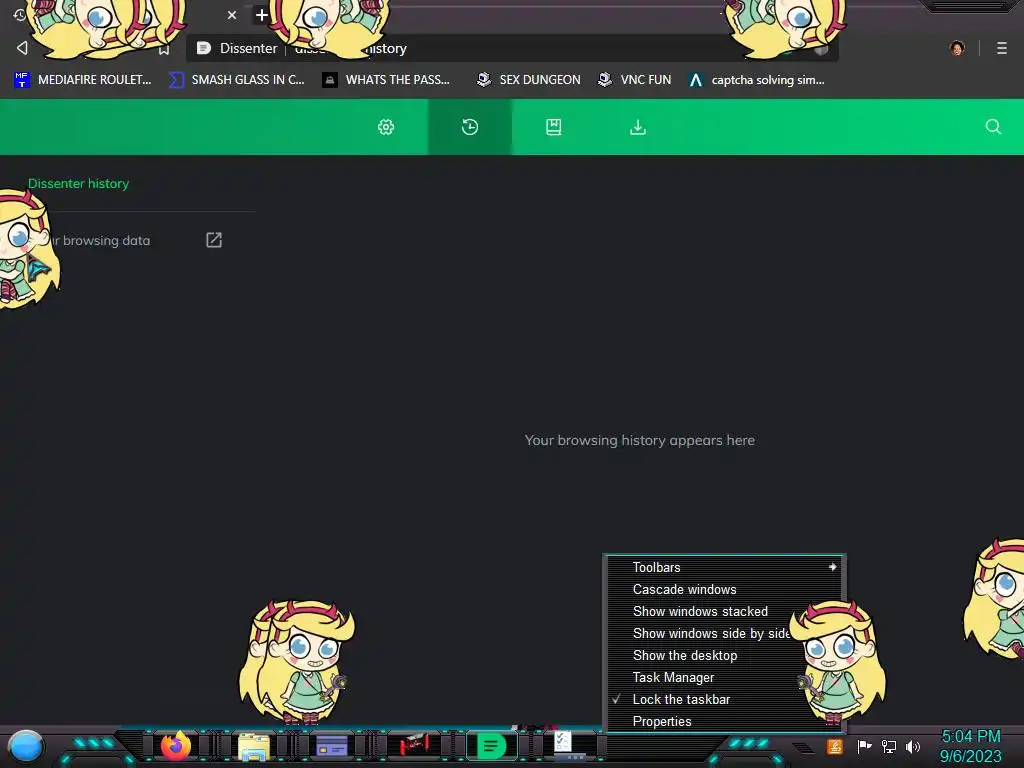Click the search magnifier in green bar
This screenshot has height=768, width=1024.
pyautogui.click(x=993, y=127)
